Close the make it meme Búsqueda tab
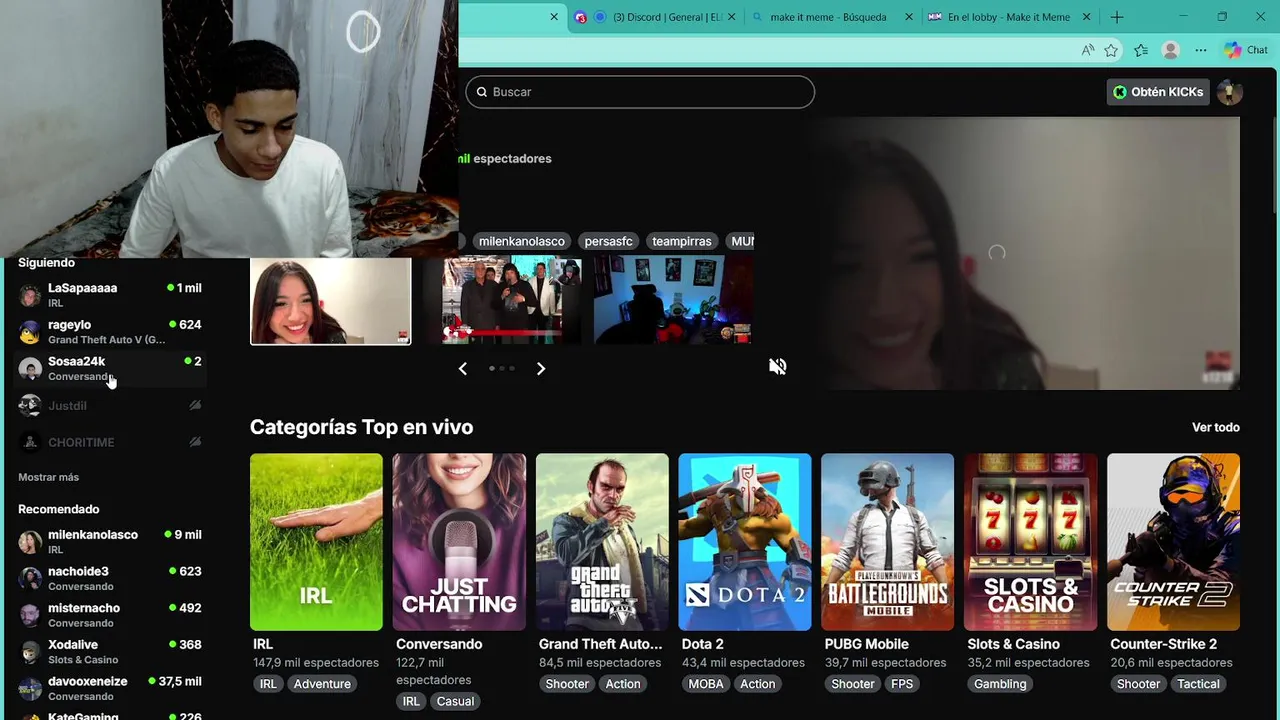Viewport: 1280px width, 720px height. click(x=909, y=17)
